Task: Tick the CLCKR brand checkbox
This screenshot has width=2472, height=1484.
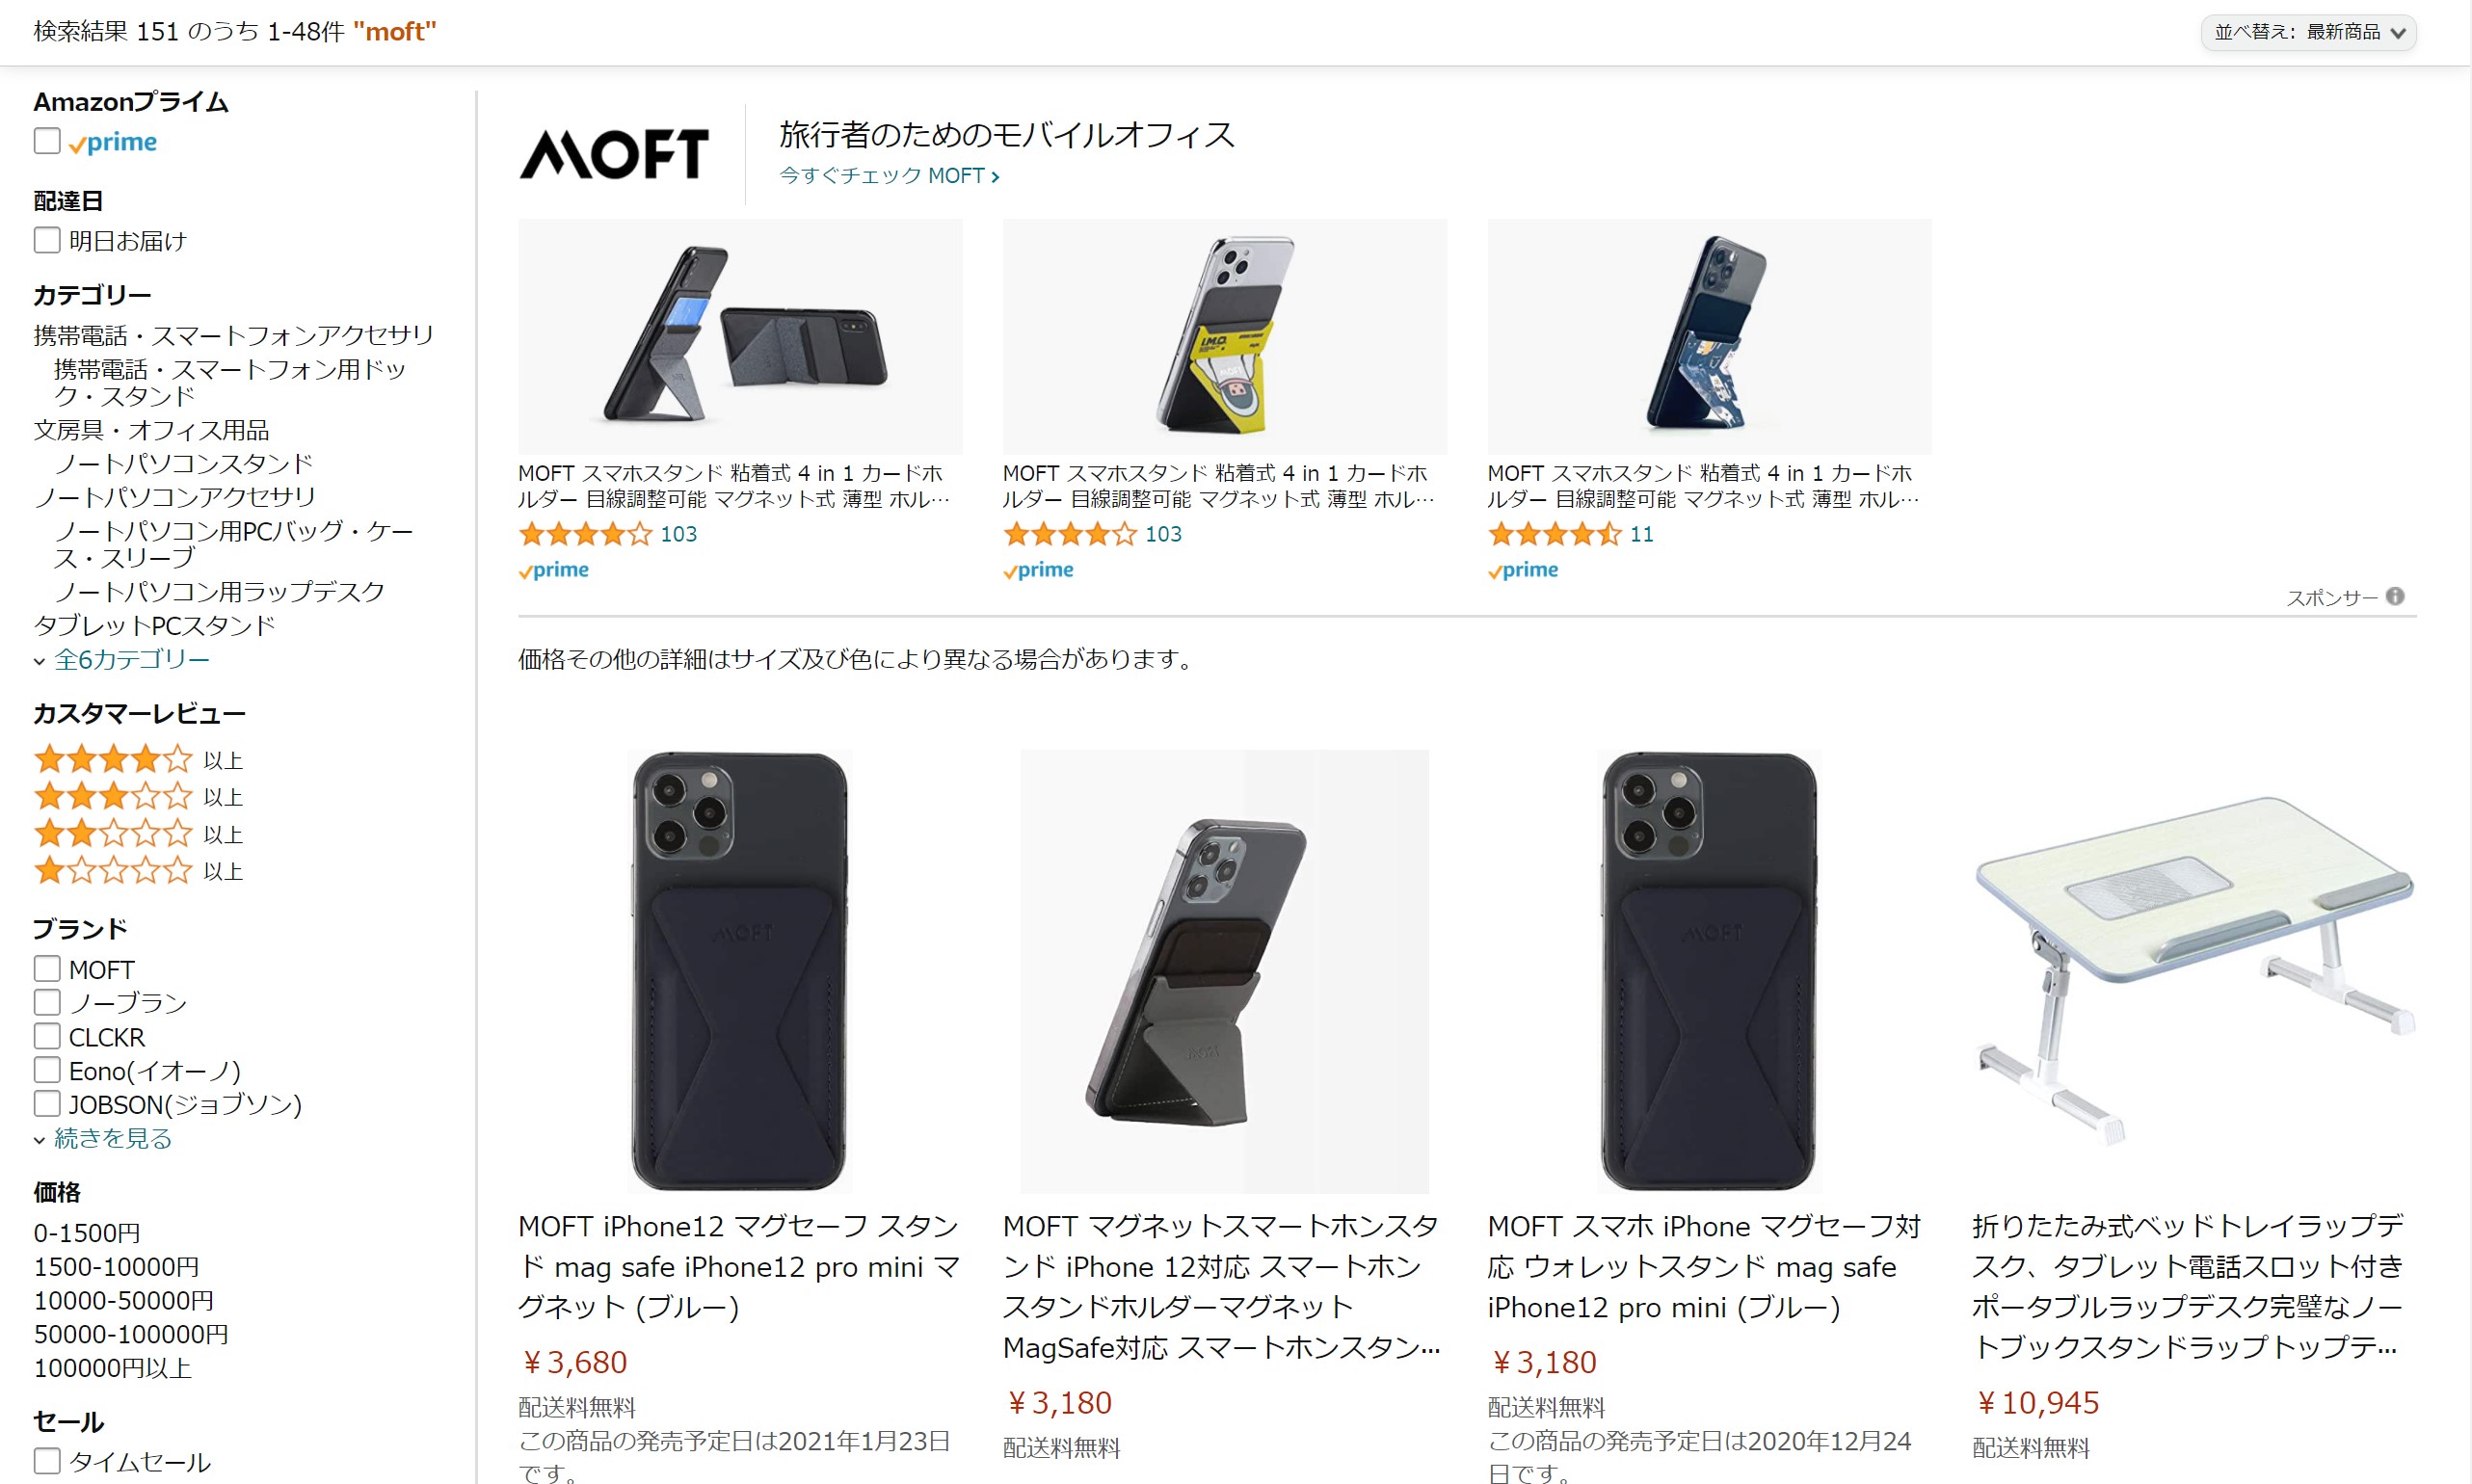Action: point(47,1036)
